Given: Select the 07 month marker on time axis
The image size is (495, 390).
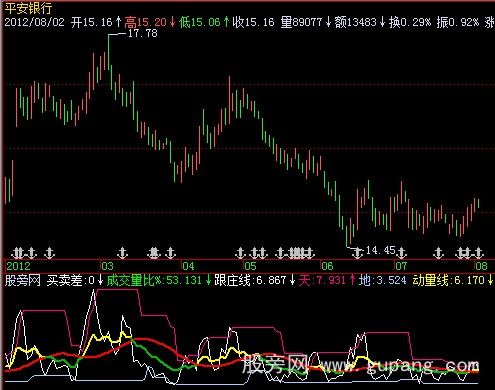Looking at the screenshot, I should (401, 266).
